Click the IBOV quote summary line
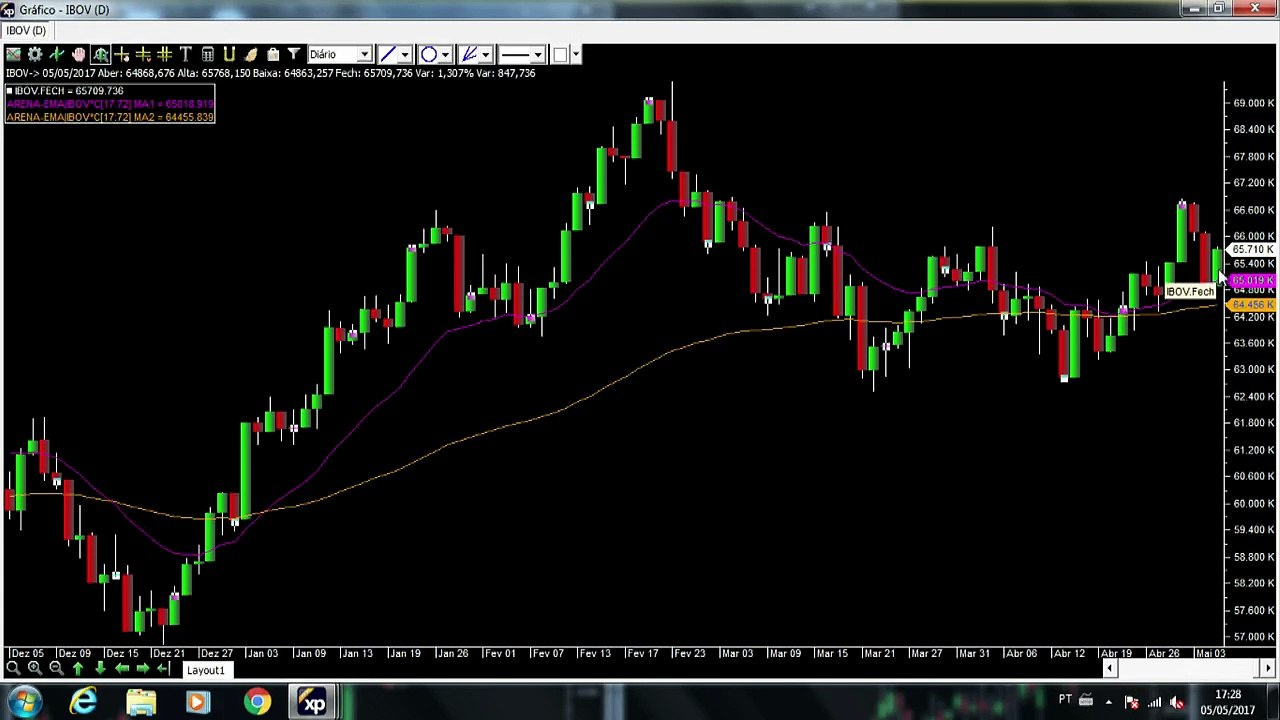 pyautogui.click(x=271, y=73)
